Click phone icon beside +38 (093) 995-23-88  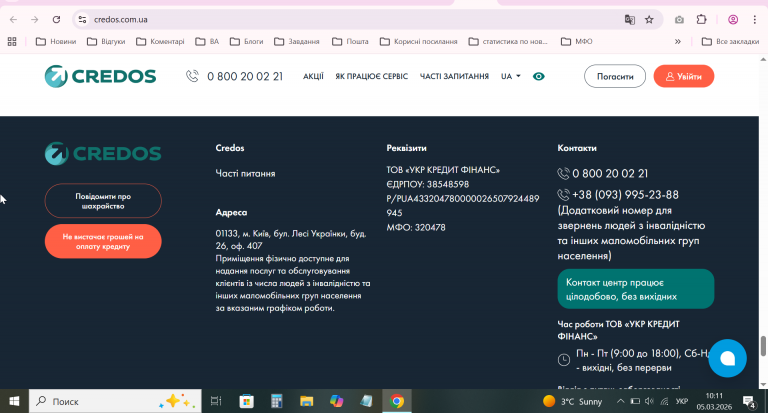(x=563, y=194)
